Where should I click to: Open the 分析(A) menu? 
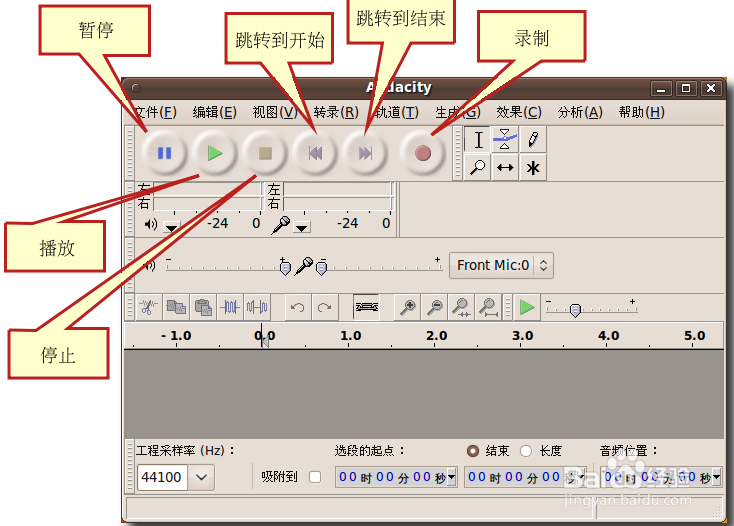(580, 112)
